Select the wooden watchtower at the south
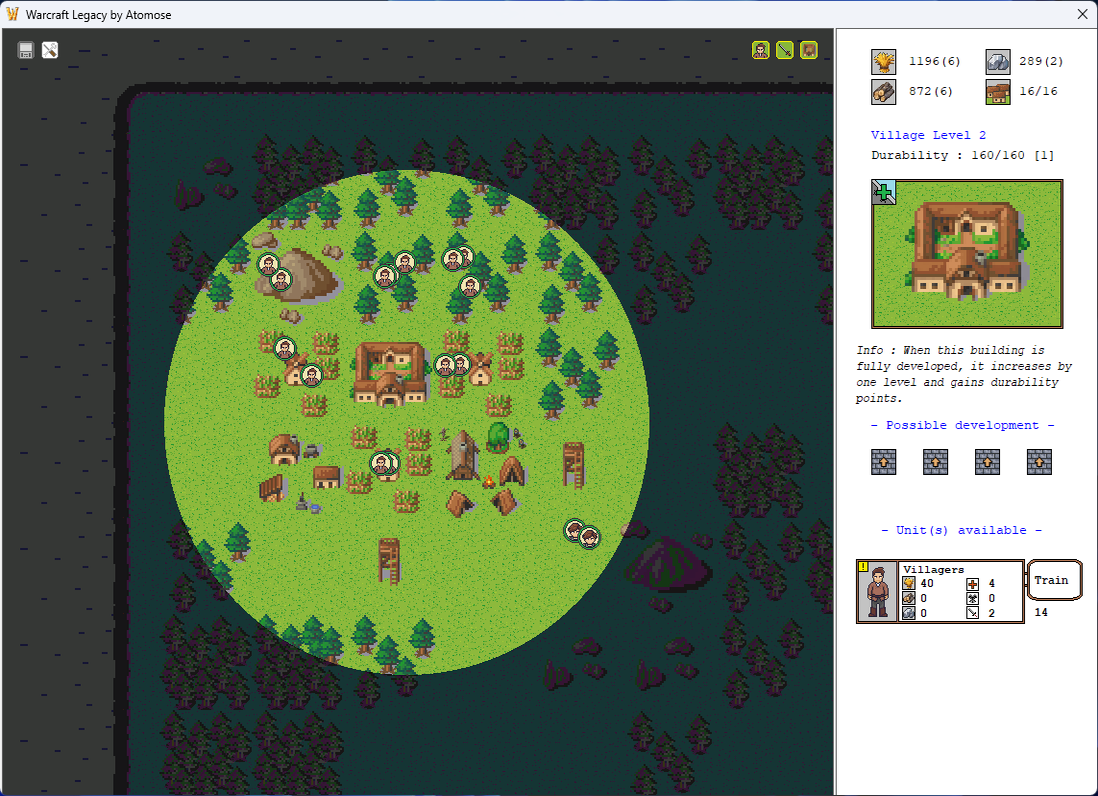Image resolution: width=1098 pixels, height=796 pixels. click(389, 561)
